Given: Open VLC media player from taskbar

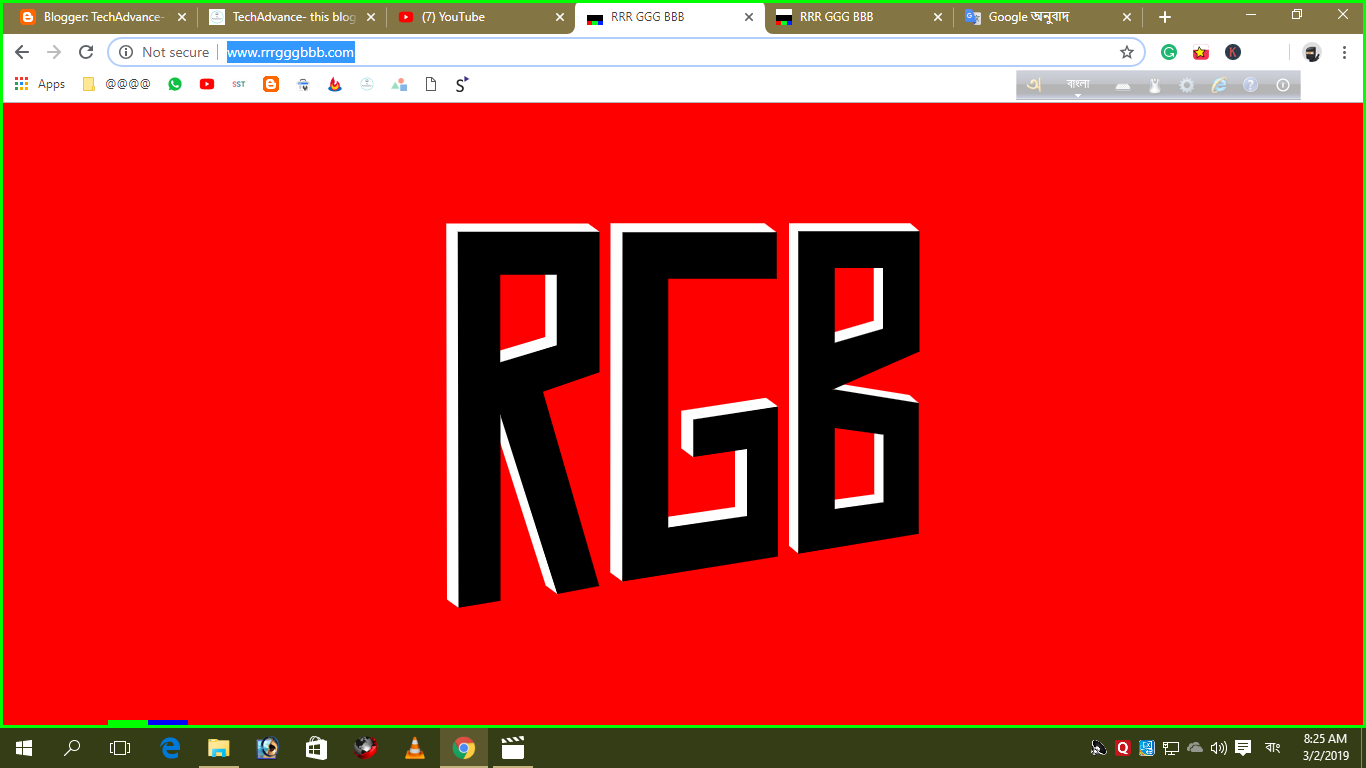Looking at the screenshot, I should [414, 748].
